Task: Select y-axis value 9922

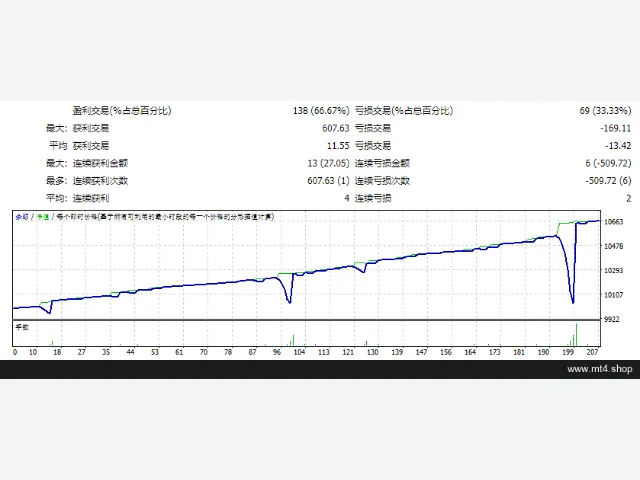Action: tap(611, 319)
